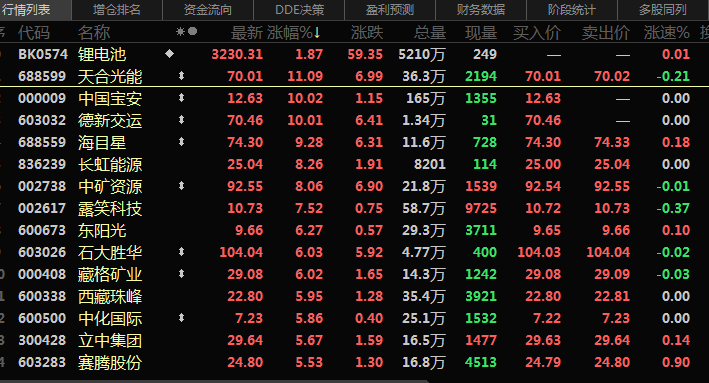Screen dimensions: 709x383
Task: Select stock 德新交运 in the list
Action: [110, 120]
